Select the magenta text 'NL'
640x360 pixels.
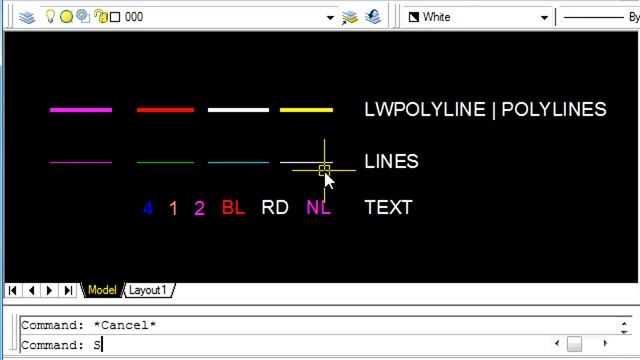point(318,207)
